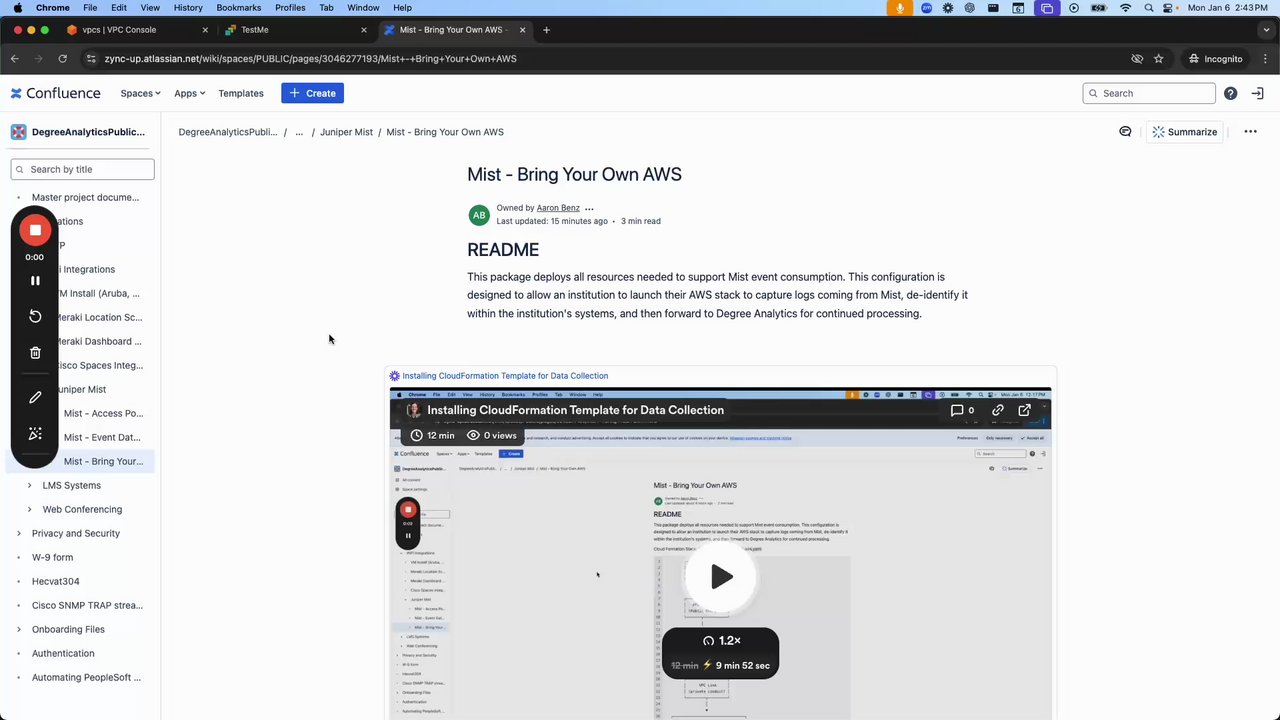Stop the Loom recording with the red button

click(x=35, y=230)
